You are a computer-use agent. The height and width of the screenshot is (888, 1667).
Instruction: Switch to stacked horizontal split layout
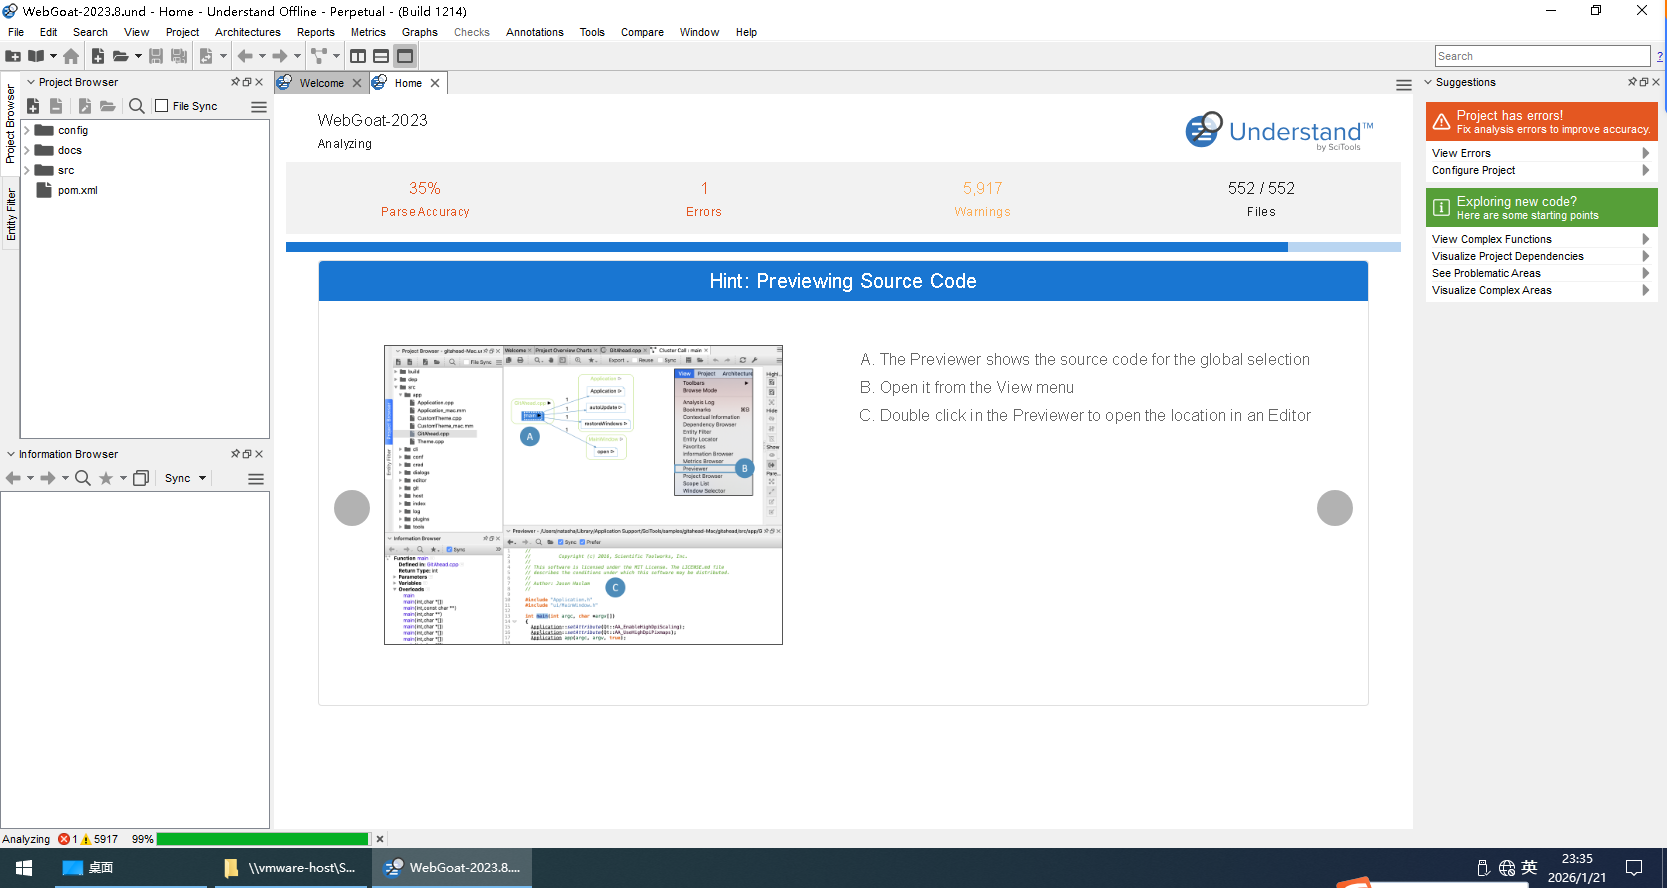pyautogui.click(x=381, y=56)
